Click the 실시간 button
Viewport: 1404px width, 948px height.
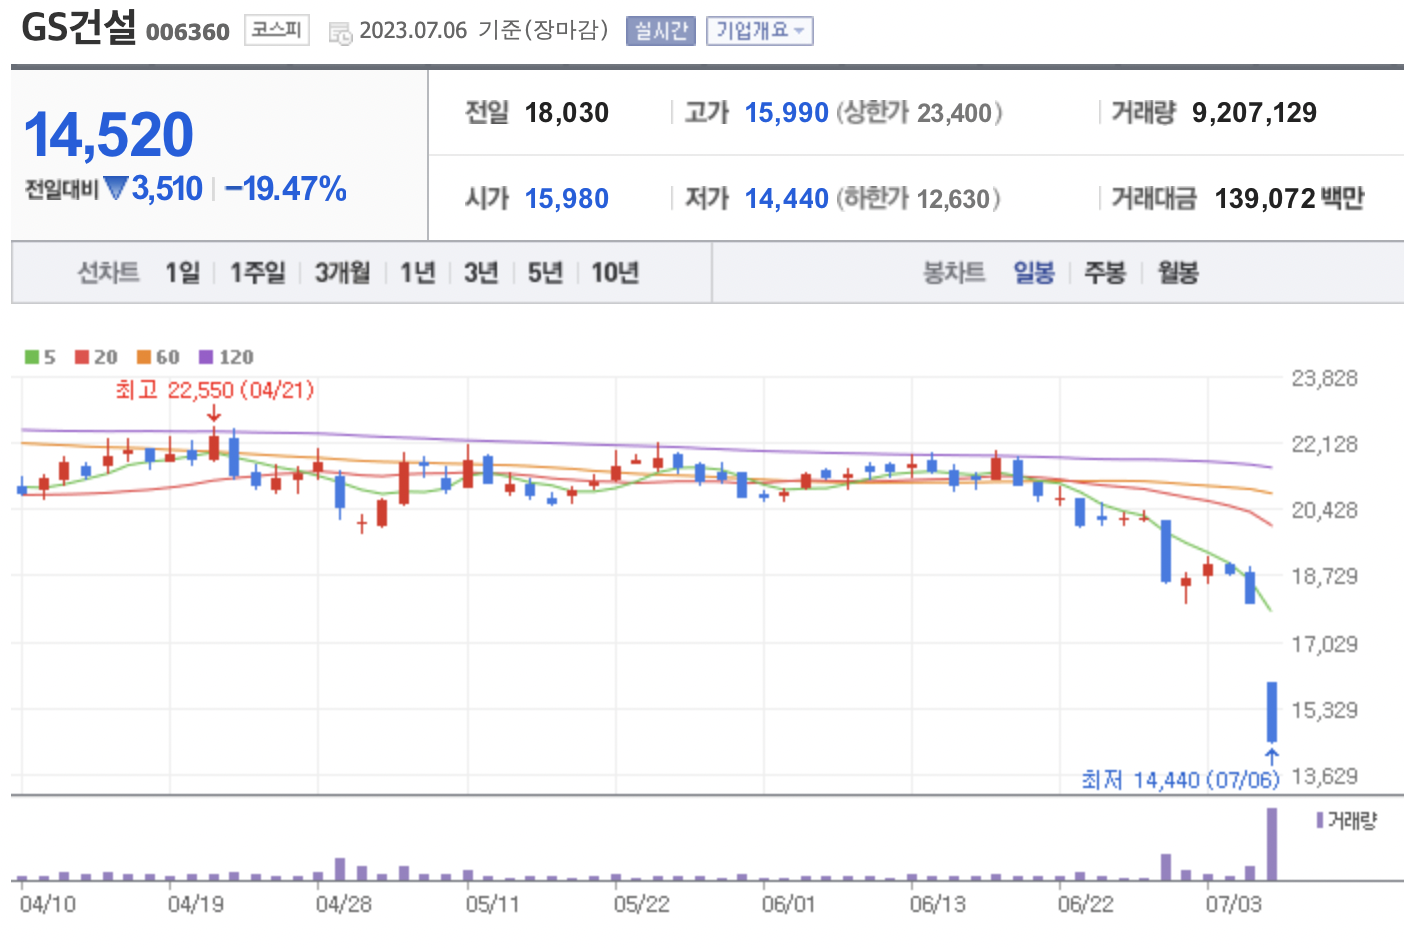[661, 31]
